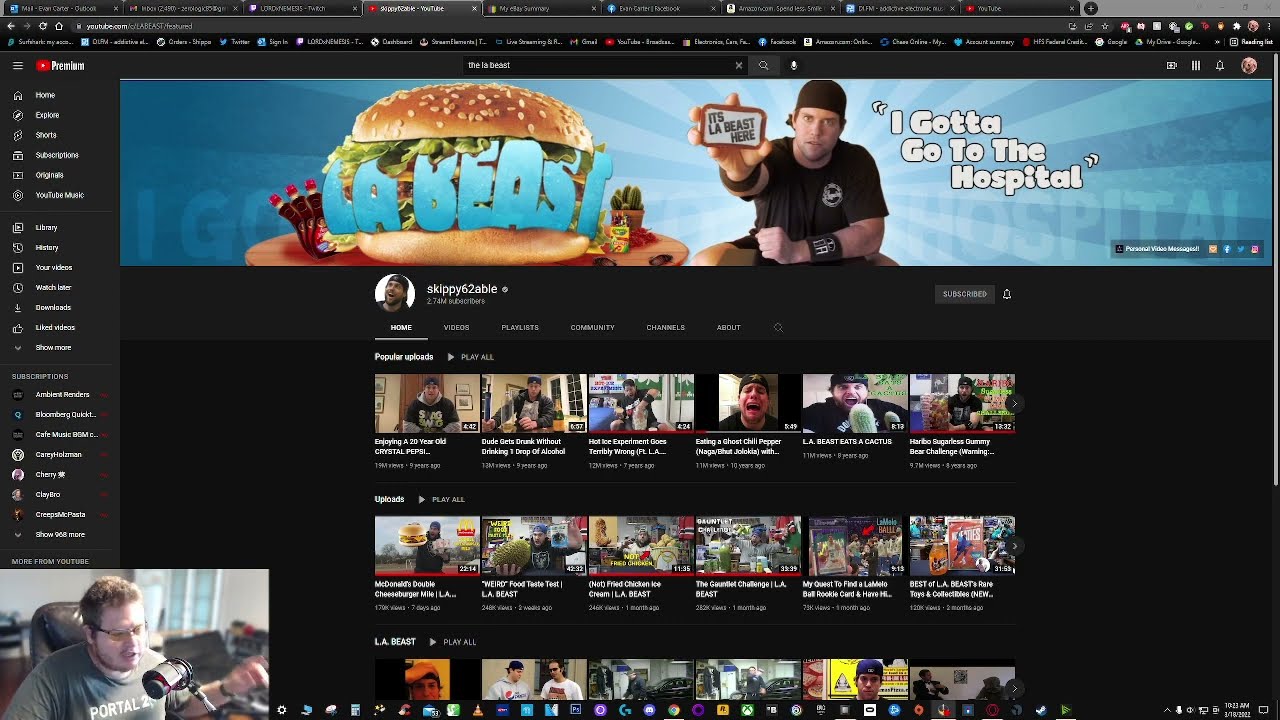Open L.A. BEAST EATS A CACTUS thumbnail
Image resolution: width=1280 pixels, height=720 pixels.
[855, 403]
